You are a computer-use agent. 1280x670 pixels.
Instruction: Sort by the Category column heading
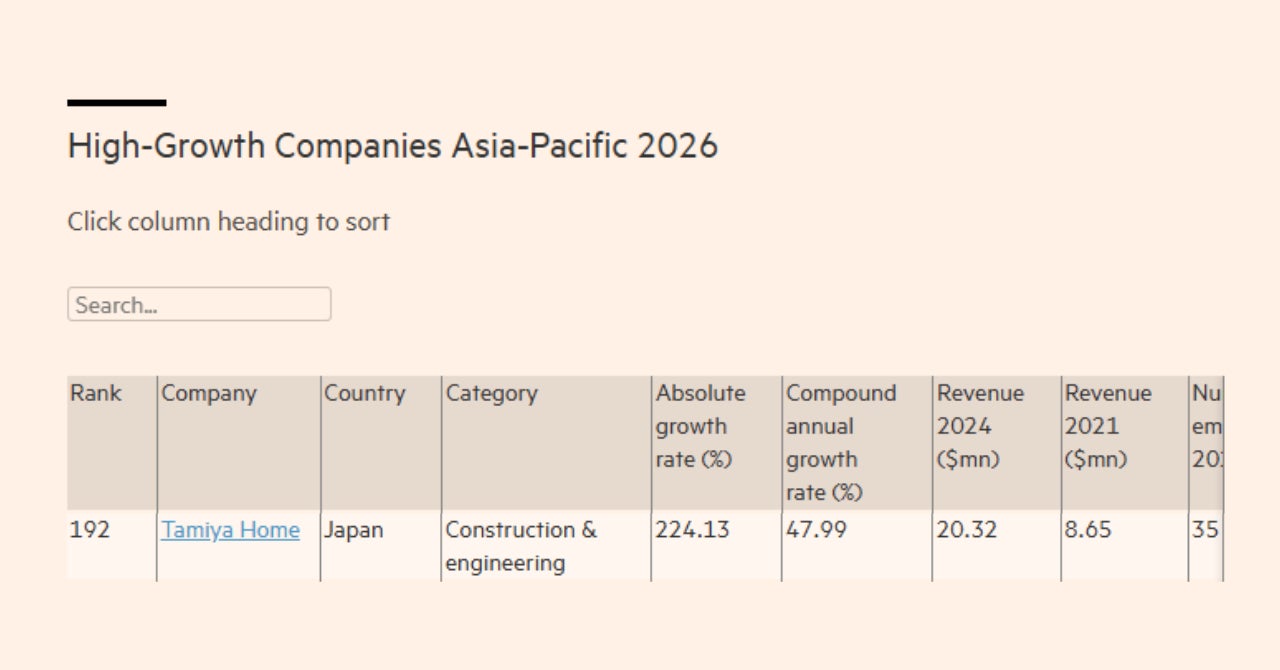492,394
